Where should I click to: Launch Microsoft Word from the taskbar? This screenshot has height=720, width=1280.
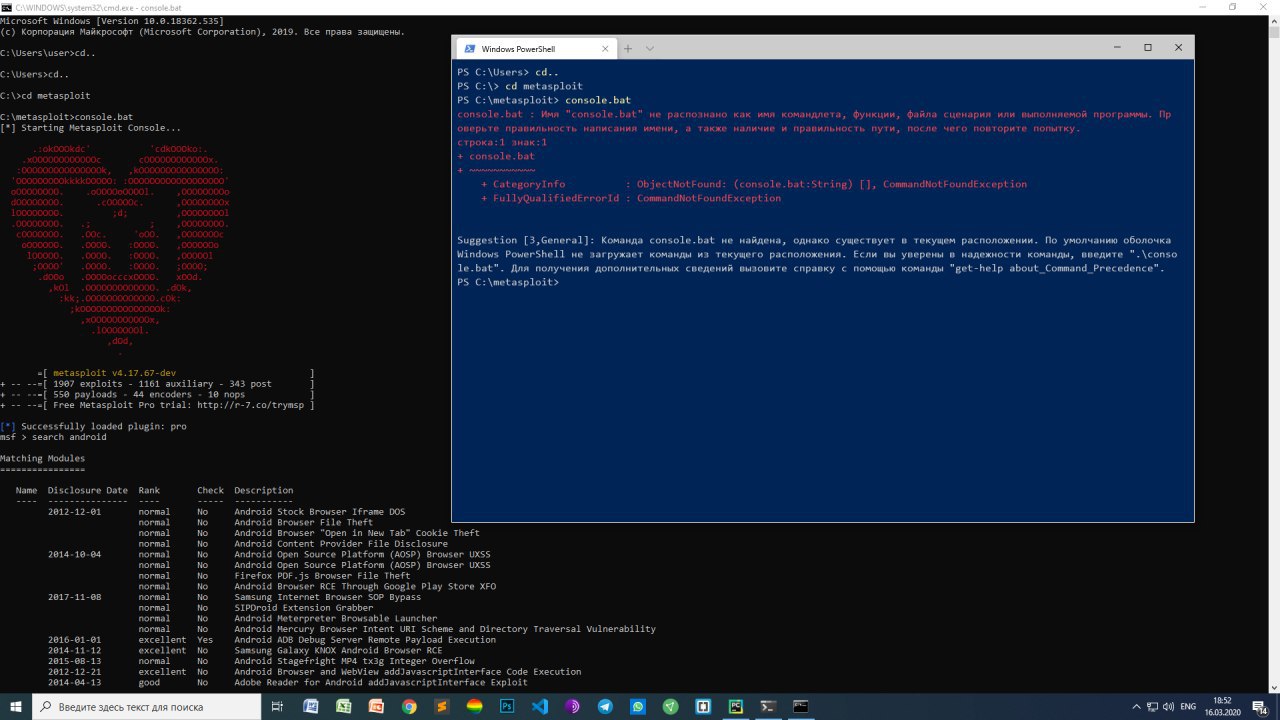311,706
